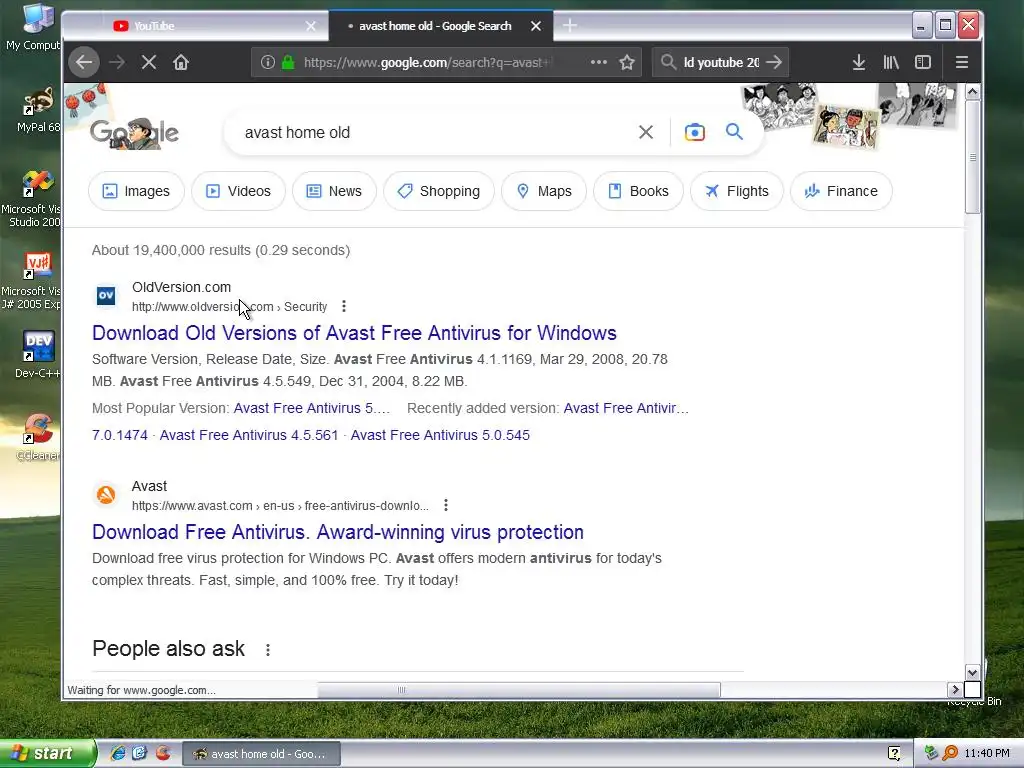Viewport: 1024px width, 768px height.
Task: Click the toolbar search box with youtube text
Action: coord(721,62)
